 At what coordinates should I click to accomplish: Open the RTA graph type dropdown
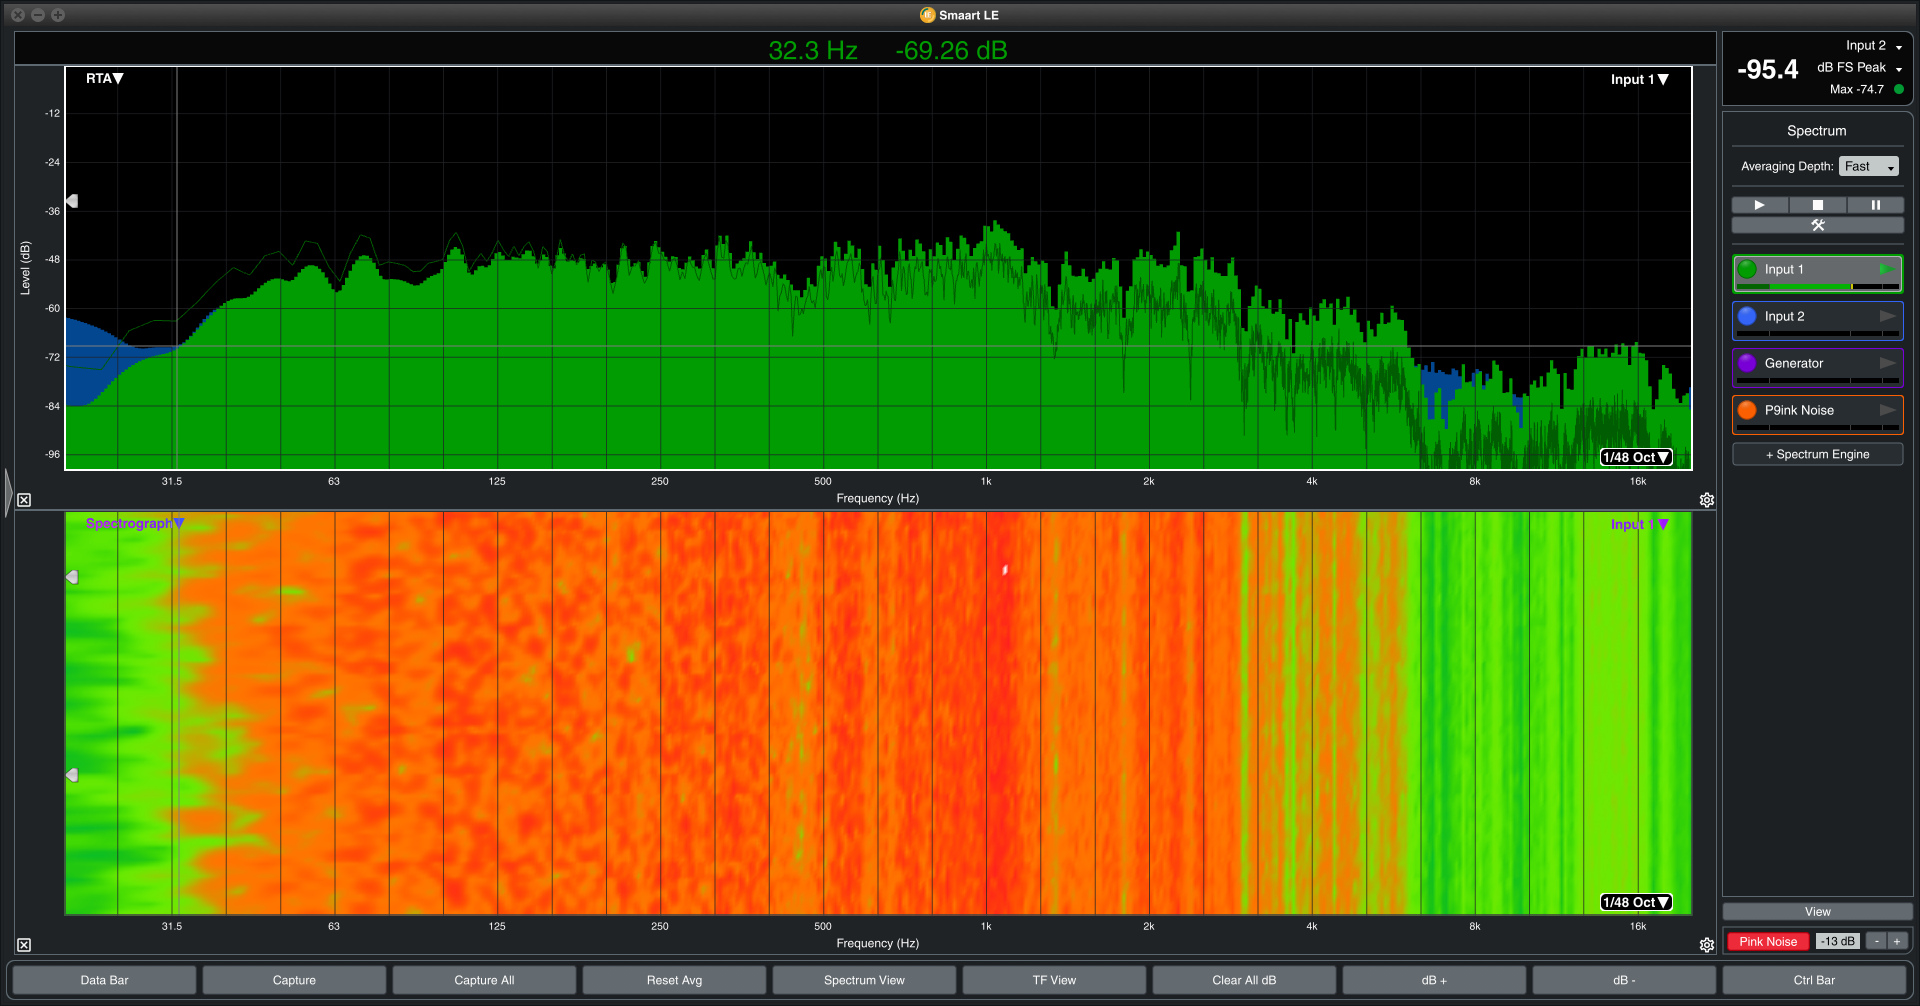coord(104,79)
